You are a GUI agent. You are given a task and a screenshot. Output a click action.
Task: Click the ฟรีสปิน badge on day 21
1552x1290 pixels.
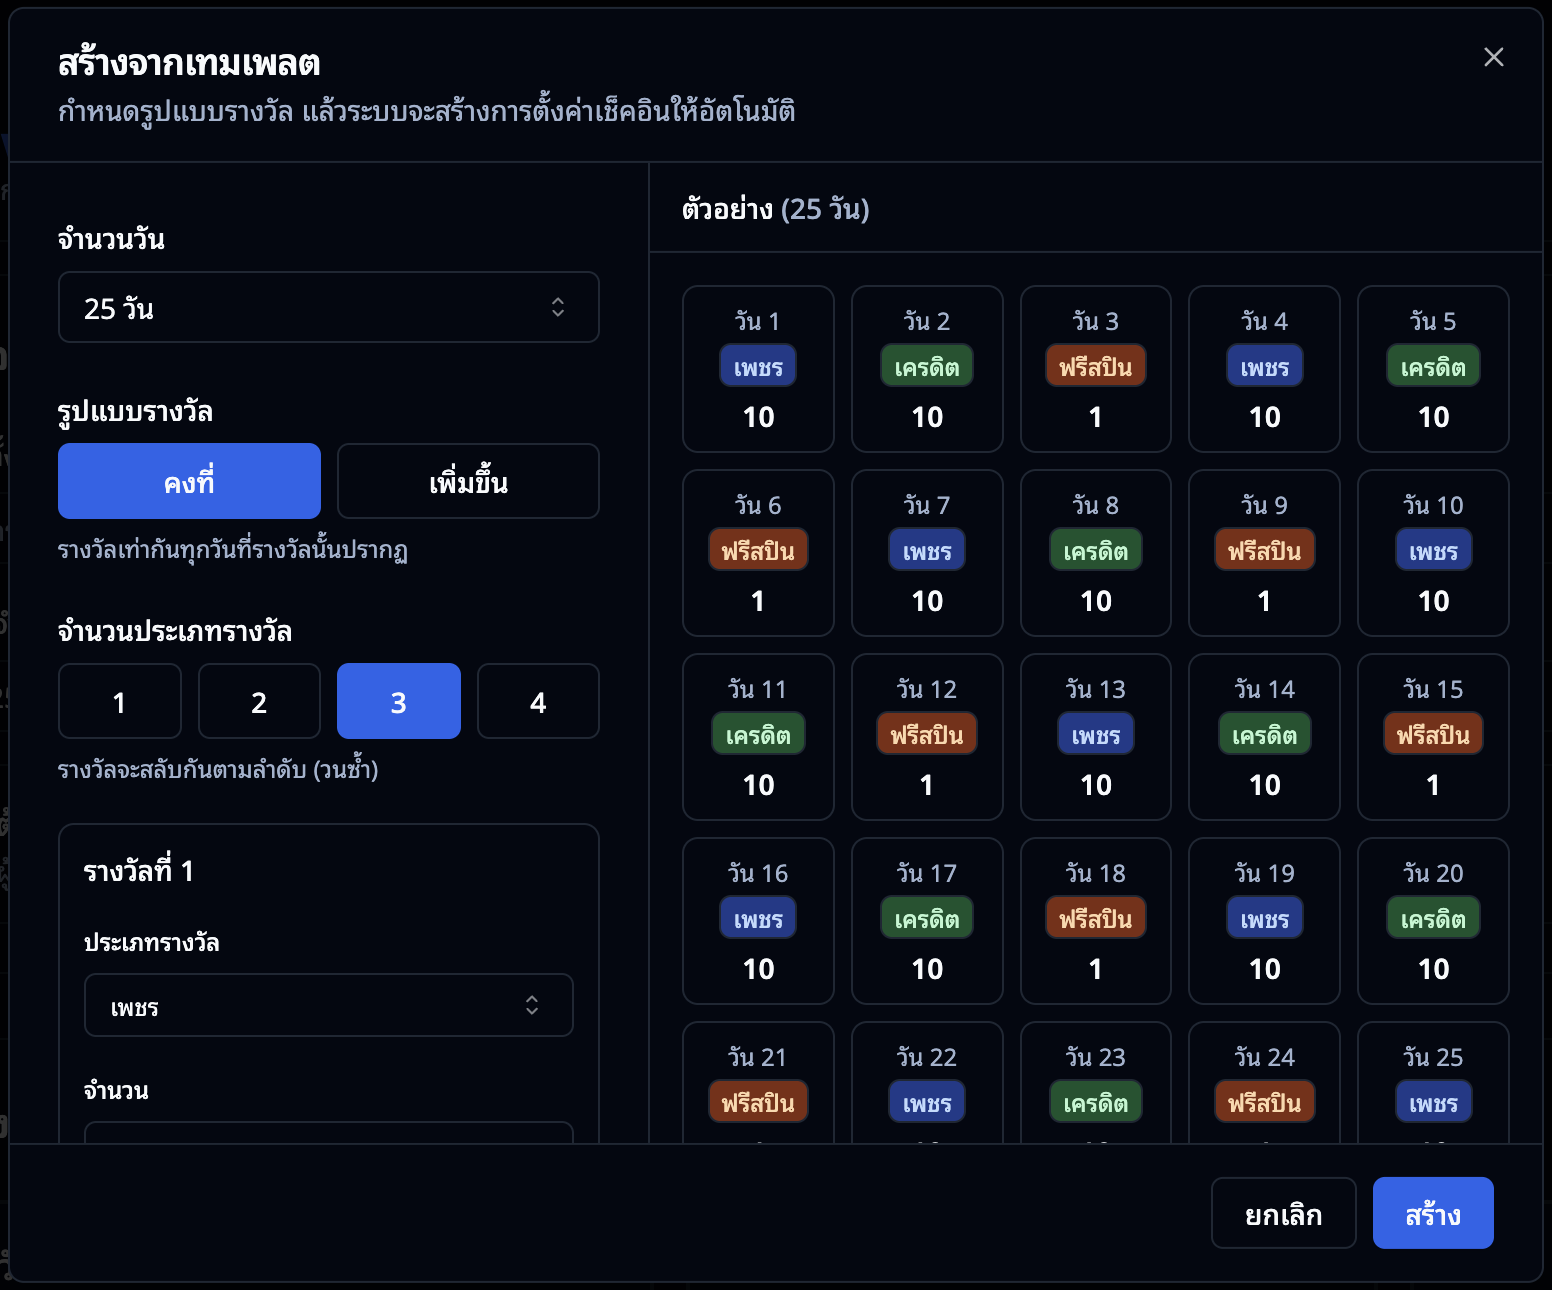click(x=758, y=1102)
